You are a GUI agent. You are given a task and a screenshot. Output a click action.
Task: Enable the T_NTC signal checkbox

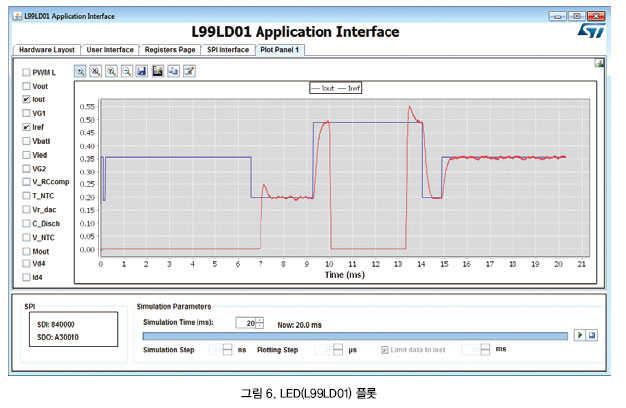(x=26, y=196)
